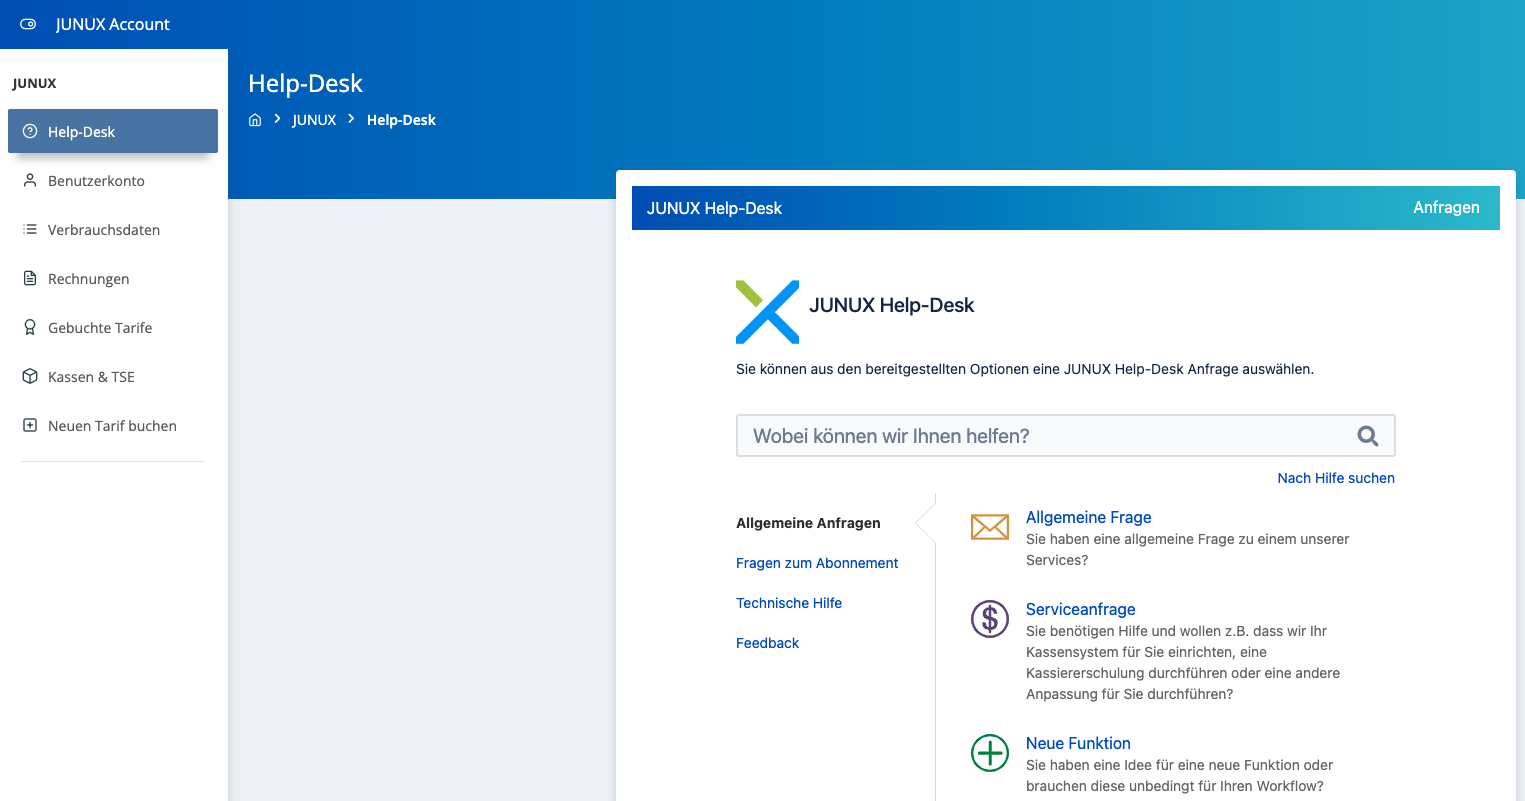The height and width of the screenshot is (801, 1525).
Task: Show Gebuchte Tarife in the sidebar
Action: point(113,327)
